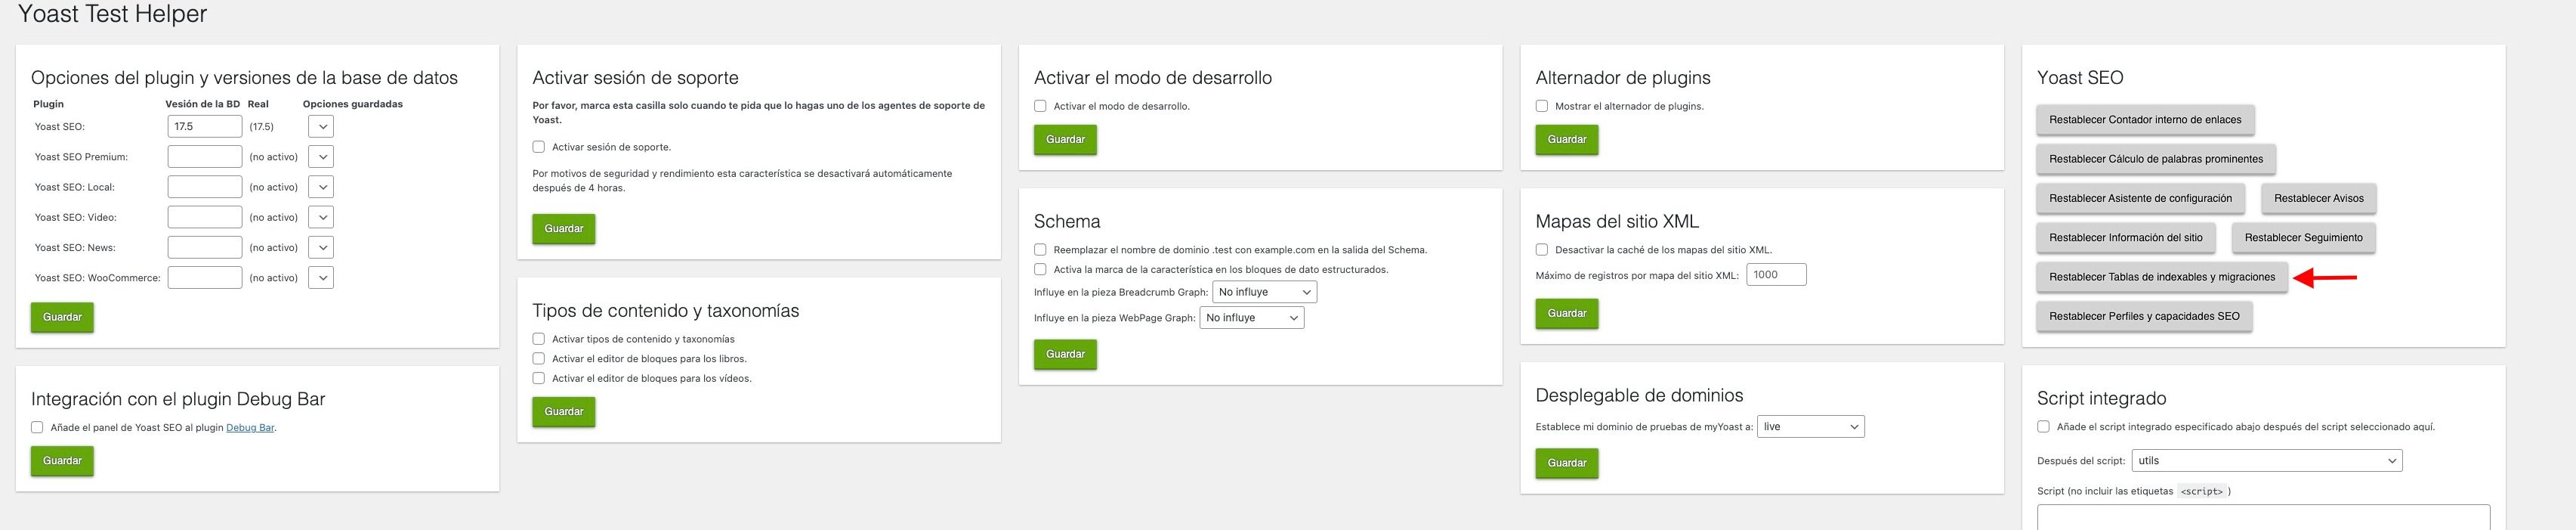
Task: Click the Yoast SEO: Local DB version field
Action: tap(205, 187)
